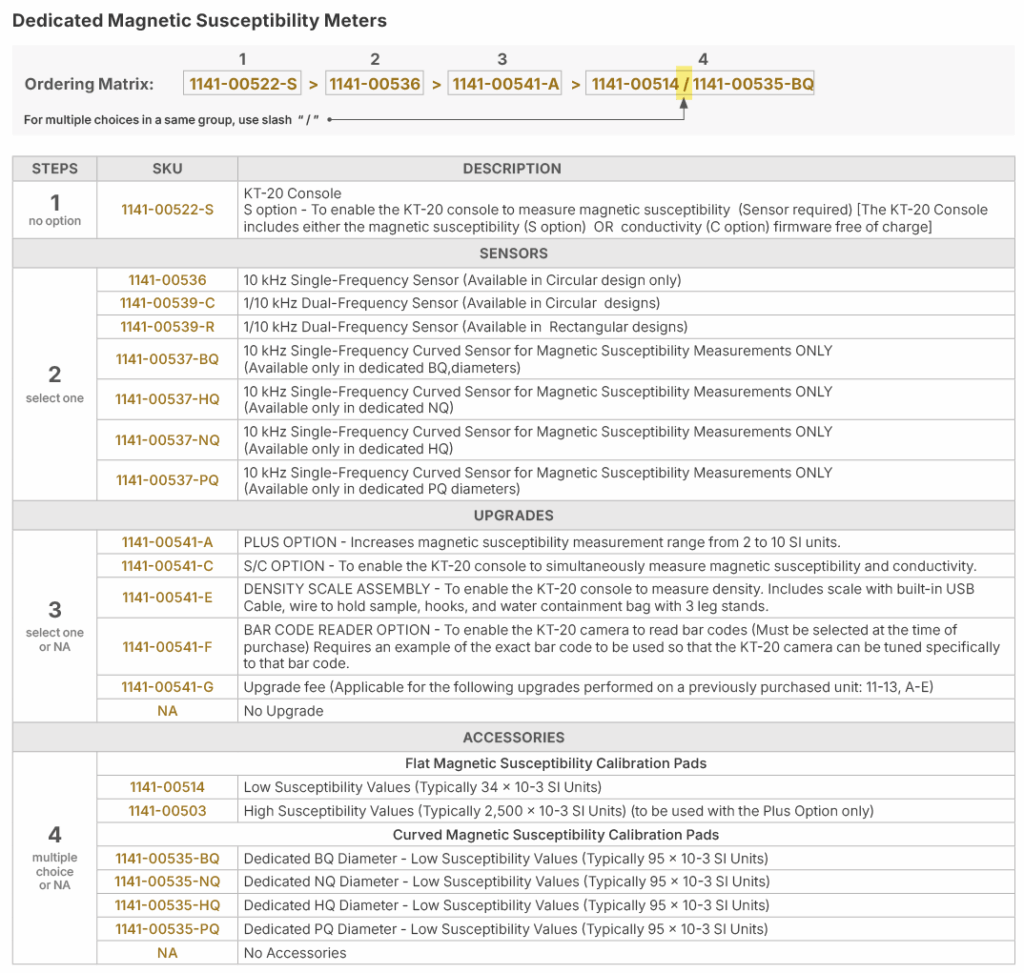This screenshot has height=973, width=1024.
Task: Click SKU "1141-00514" in the Accessories table
Action: (167, 787)
